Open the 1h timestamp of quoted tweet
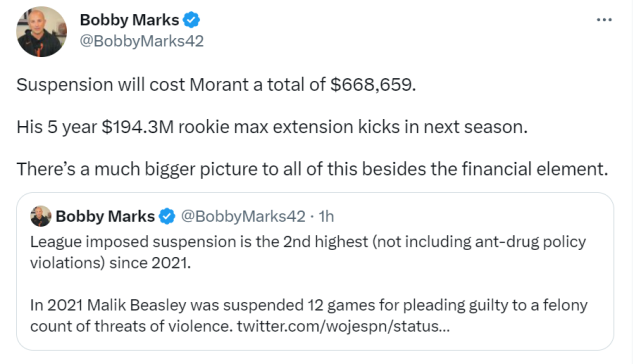Image resolution: width=641 pixels, height=364 pixels. coord(326,216)
